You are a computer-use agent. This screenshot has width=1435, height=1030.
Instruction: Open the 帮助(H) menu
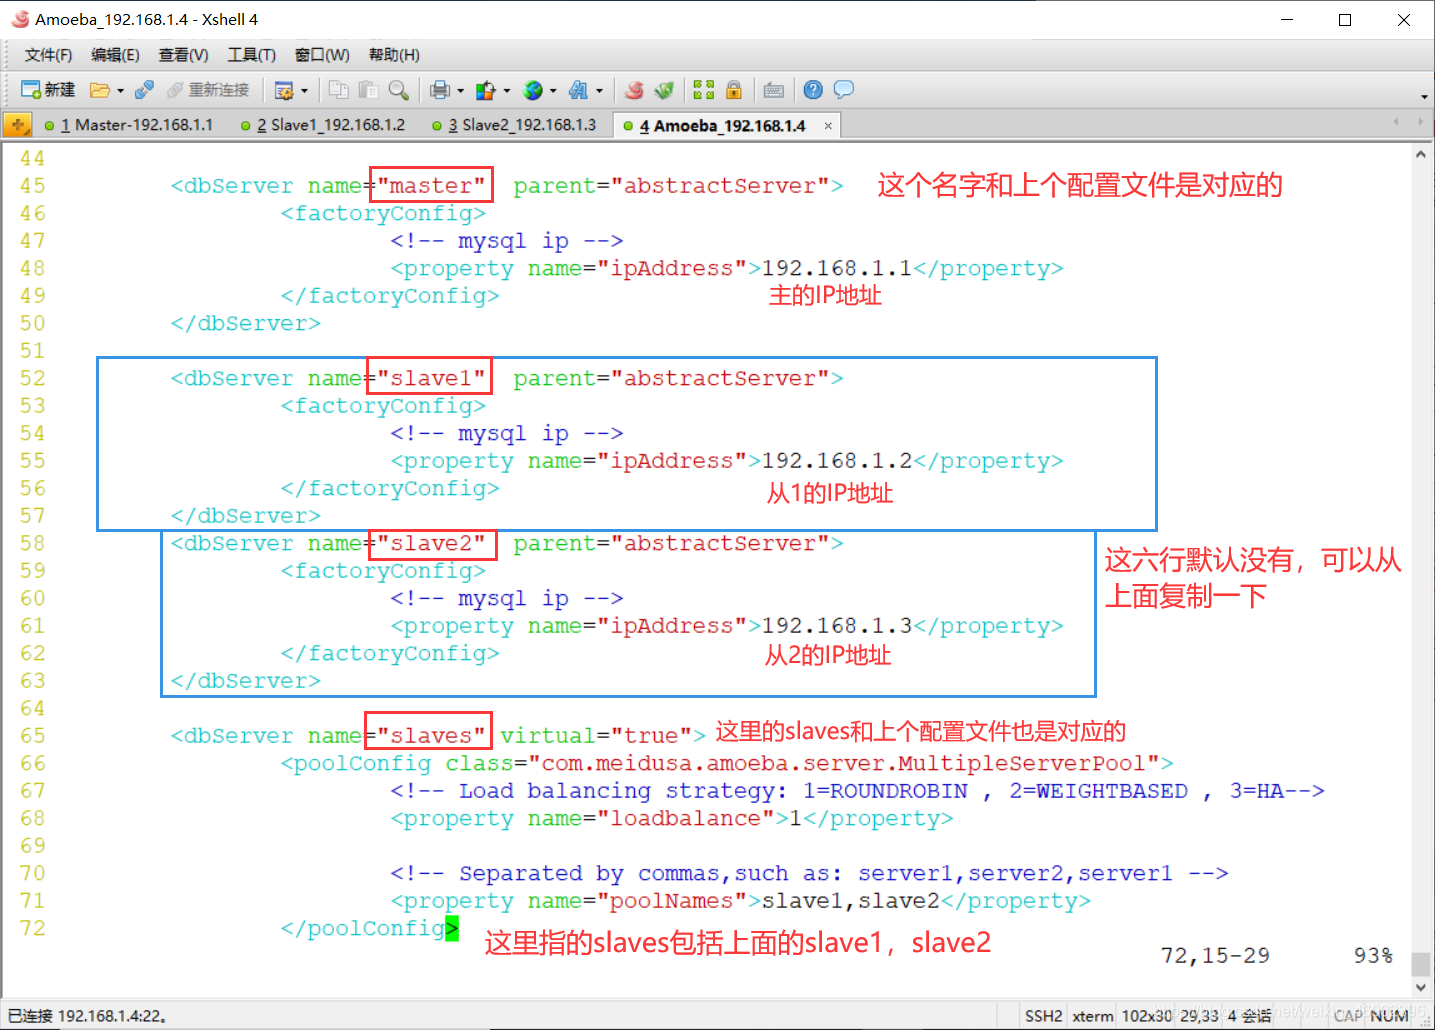[x=394, y=55]
